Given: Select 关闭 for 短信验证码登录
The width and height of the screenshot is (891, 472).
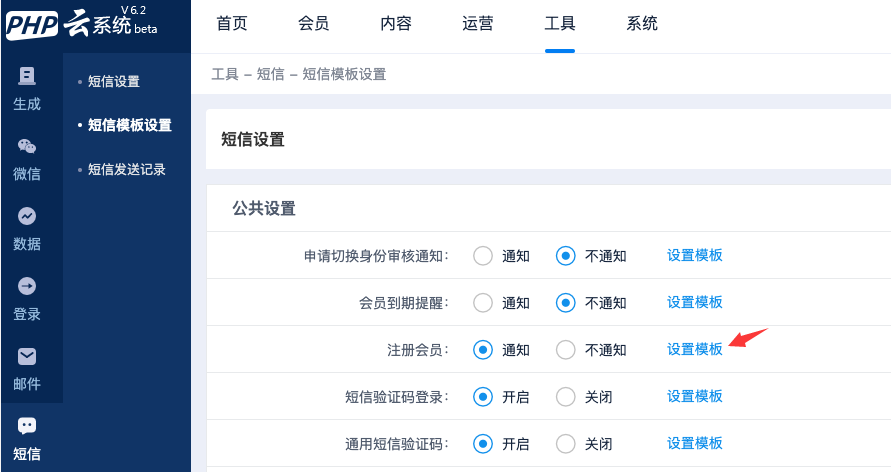Looking at the screenshot, I should (566, 396).
